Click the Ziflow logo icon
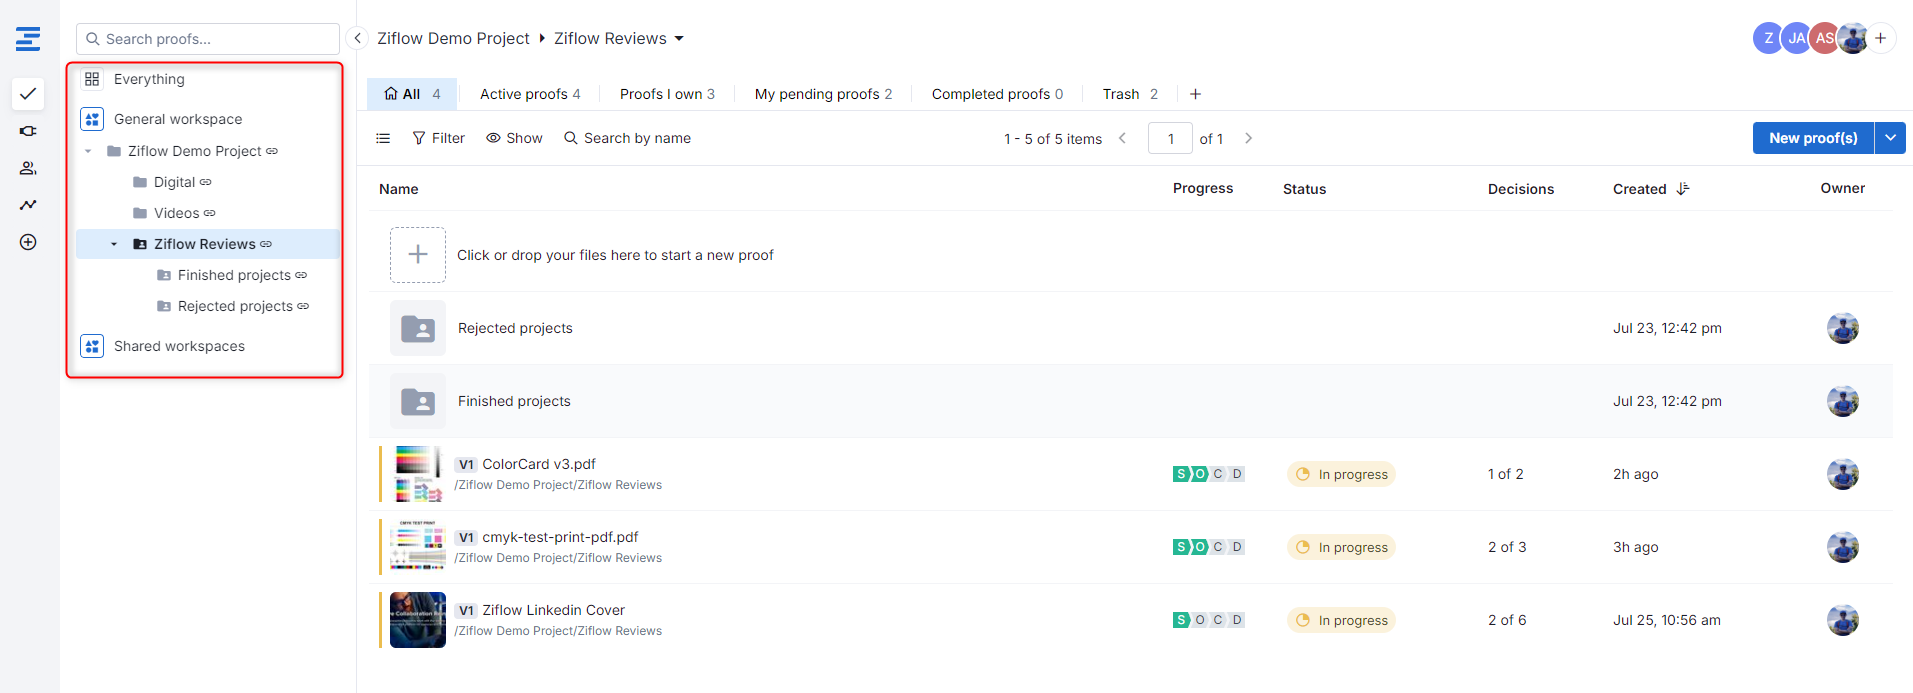Image resolution: width=1913 pixels, height=693 pixels. pyautogui.click(x=28, y=39)
